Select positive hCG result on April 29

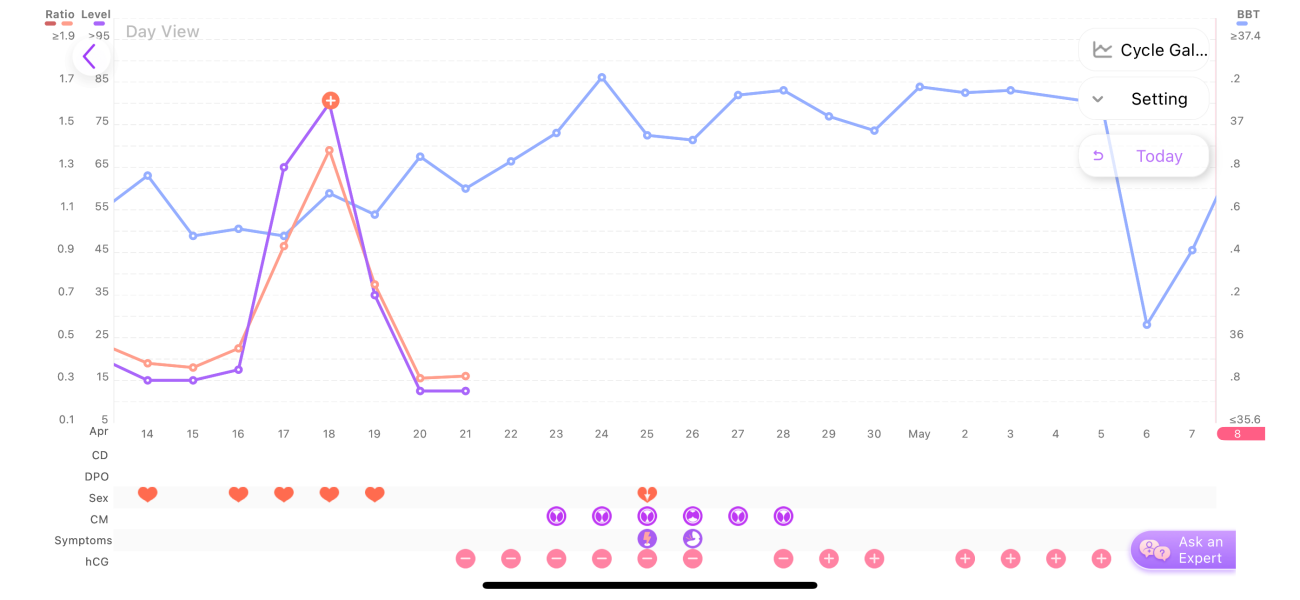[x=829, y=559]
